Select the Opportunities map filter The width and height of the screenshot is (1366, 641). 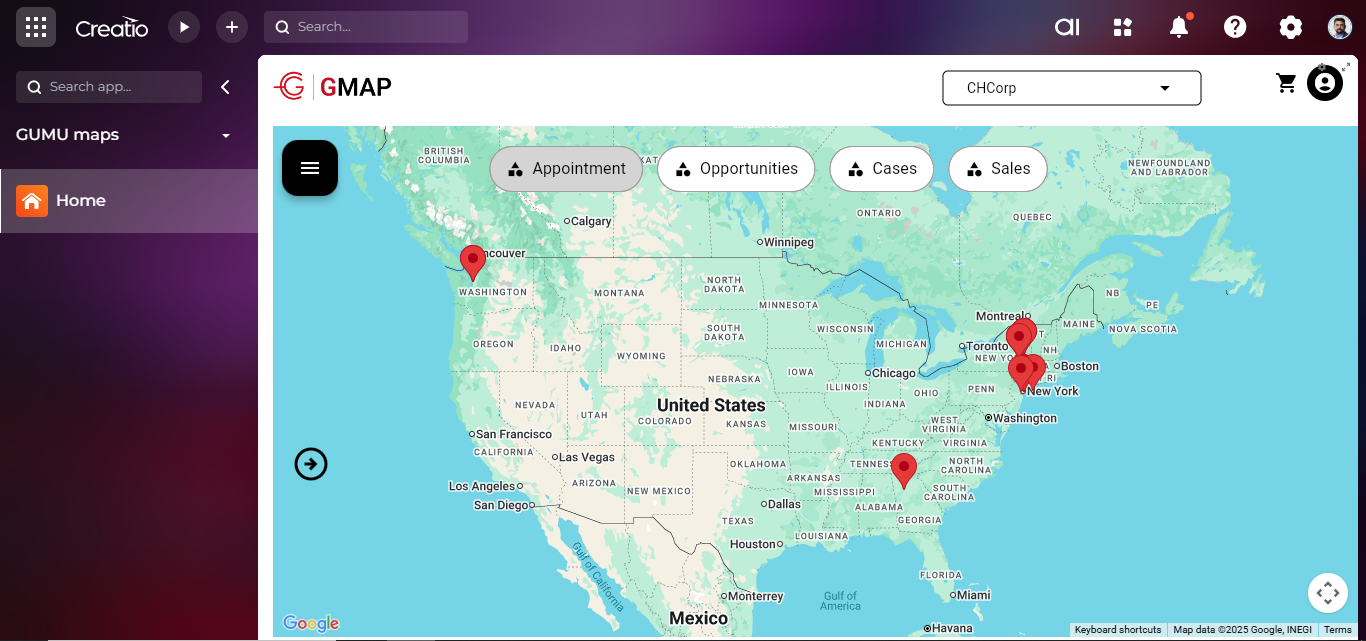point(736,169)
